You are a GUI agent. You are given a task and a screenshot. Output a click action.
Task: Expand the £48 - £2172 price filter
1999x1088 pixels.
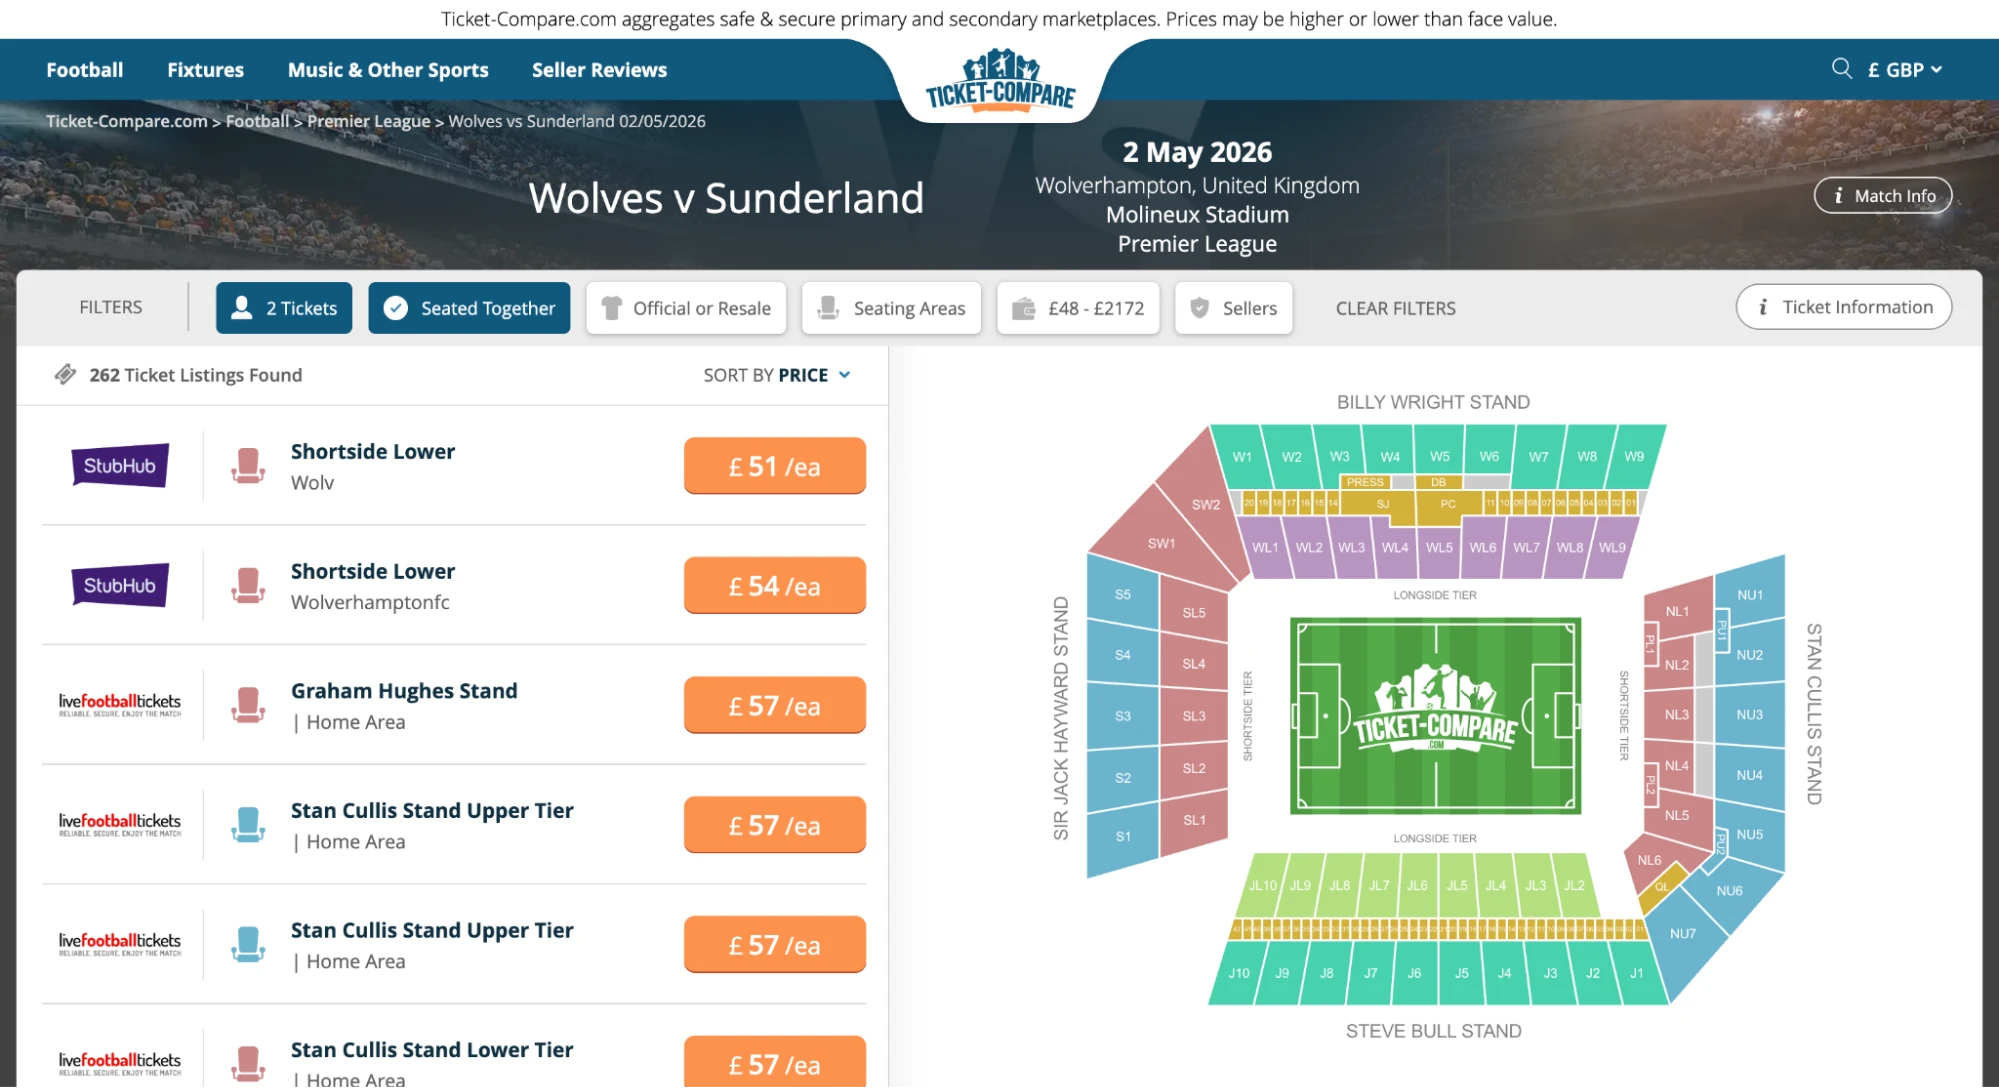tap(1078, 308)
